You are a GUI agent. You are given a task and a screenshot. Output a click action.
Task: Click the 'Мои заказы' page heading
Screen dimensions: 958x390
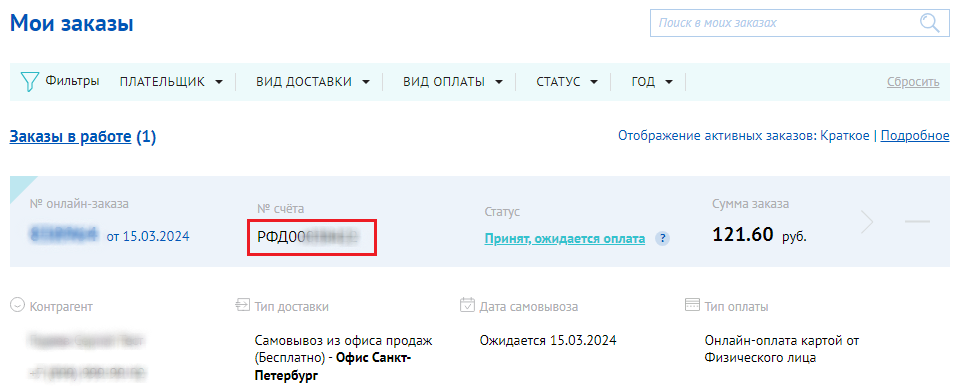pyautogui.click(x=71, y=24)
